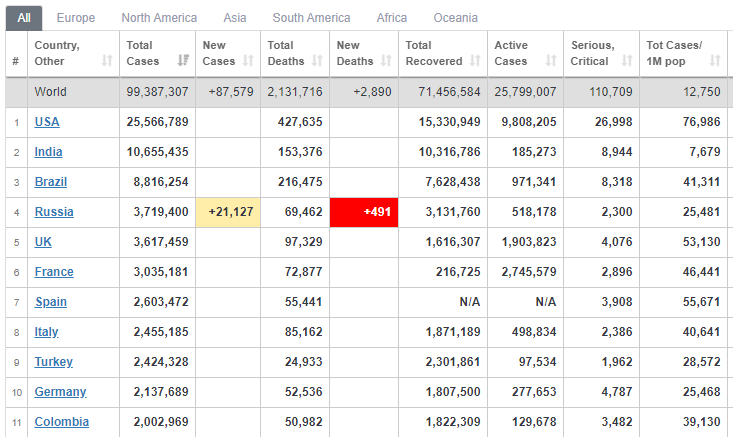Click World total cases 99,387,307

(x=158, y=92)
